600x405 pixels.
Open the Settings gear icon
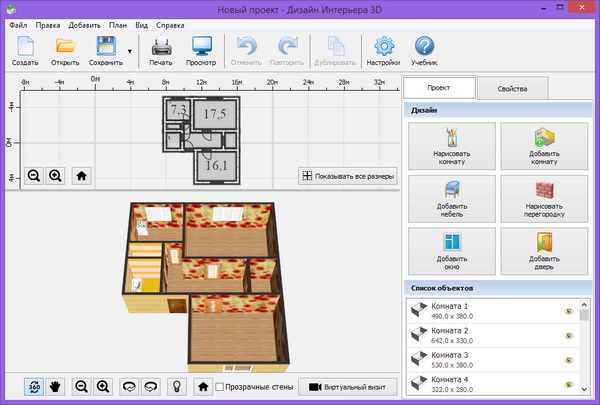tap(382, 46)
